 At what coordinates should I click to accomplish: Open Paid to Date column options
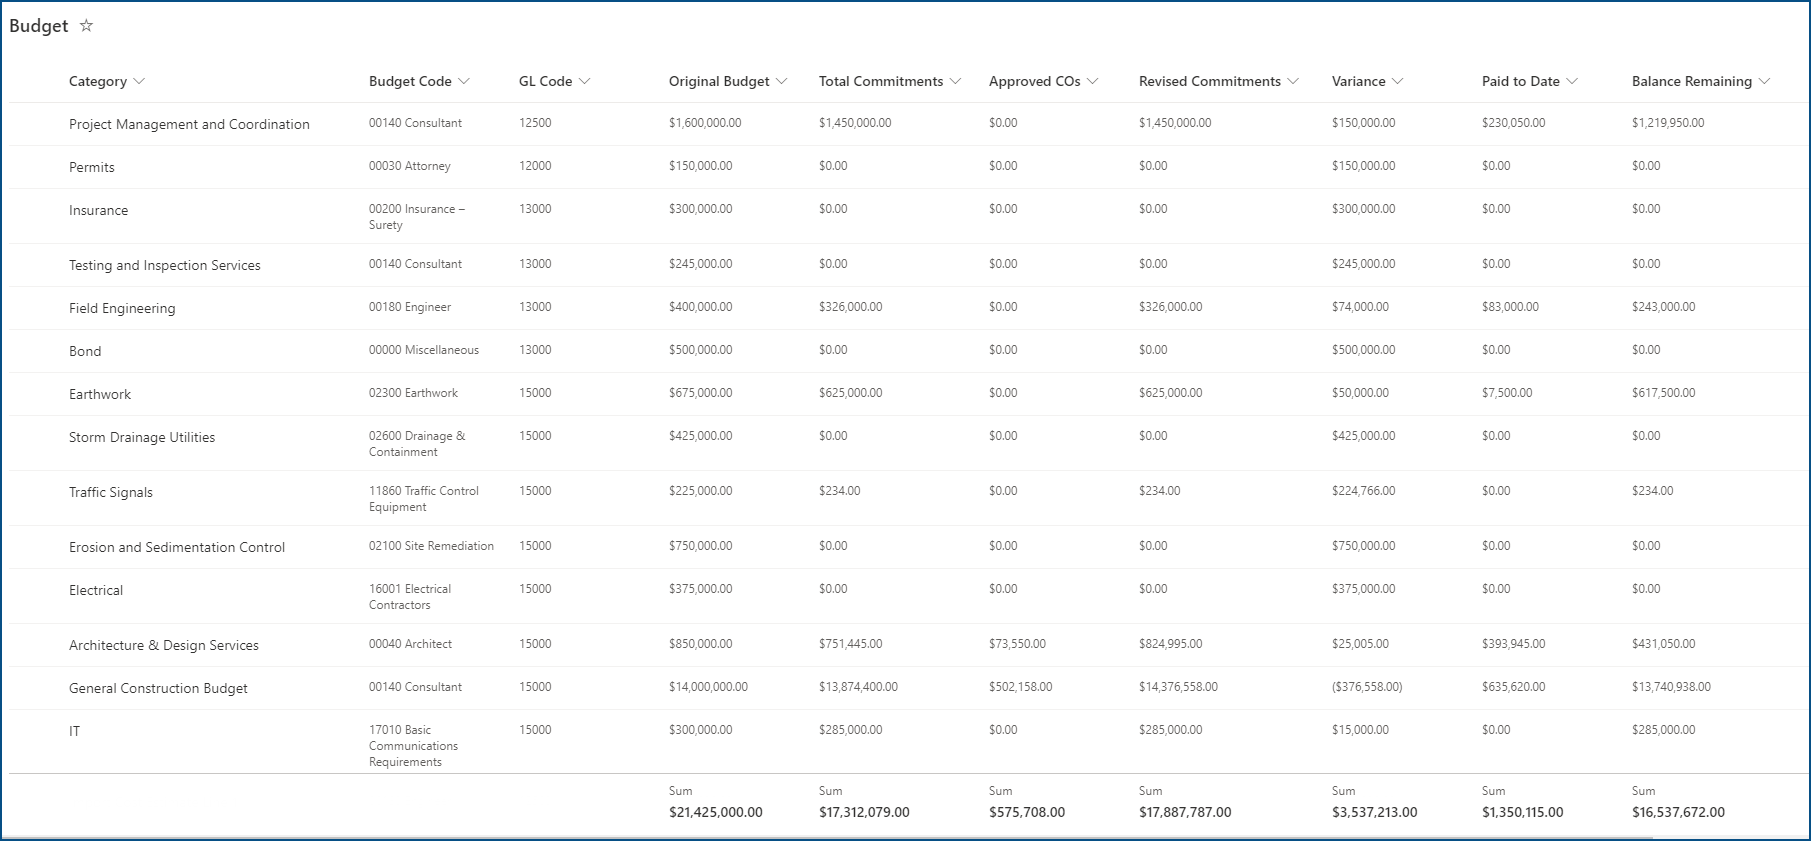1572,81
